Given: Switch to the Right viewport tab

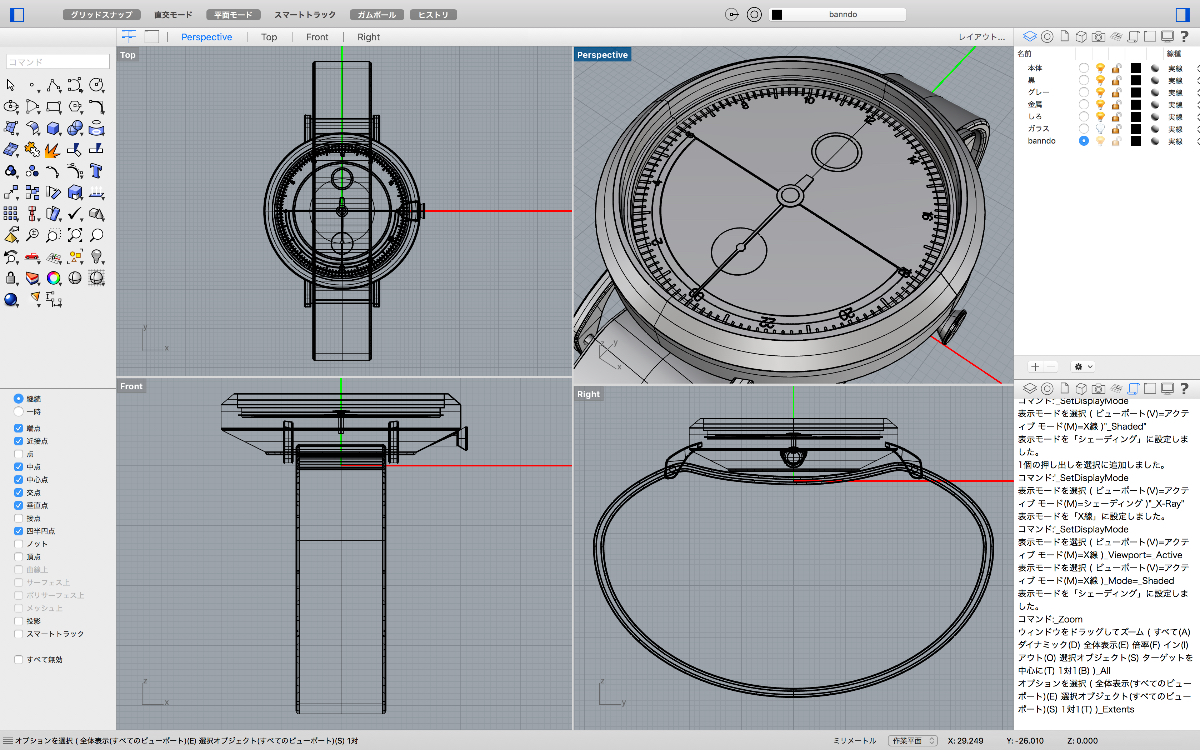Looking at the screenshot, I should (x=368, y=37).
